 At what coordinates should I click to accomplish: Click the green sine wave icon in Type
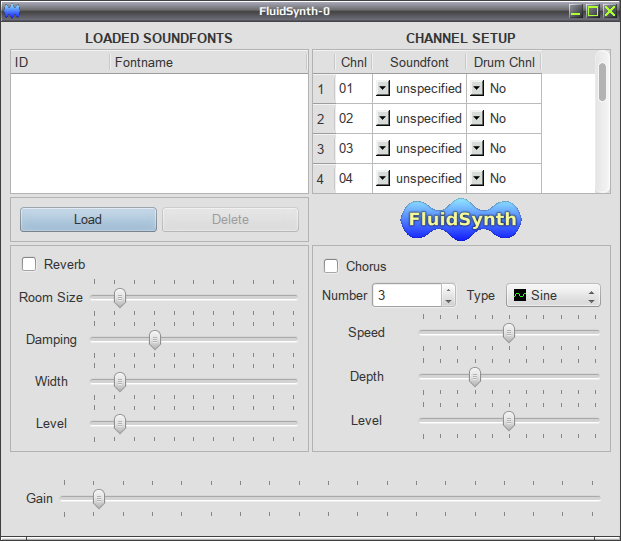[x=520, y=295]
